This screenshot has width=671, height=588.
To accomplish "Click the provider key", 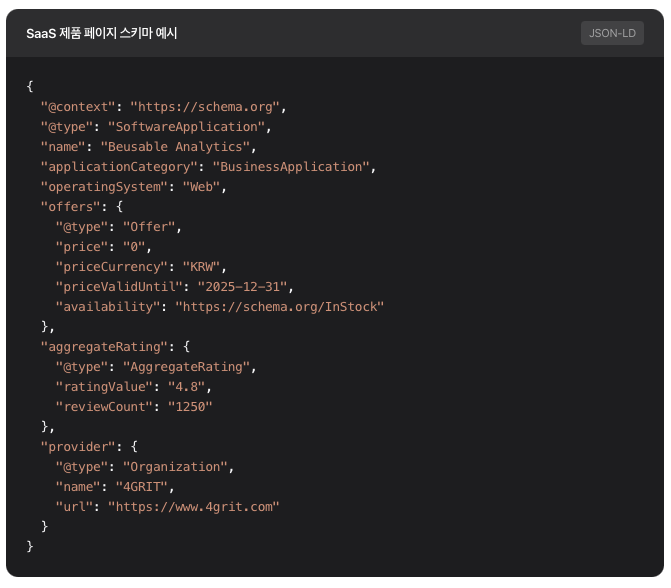I will (77, 447).
